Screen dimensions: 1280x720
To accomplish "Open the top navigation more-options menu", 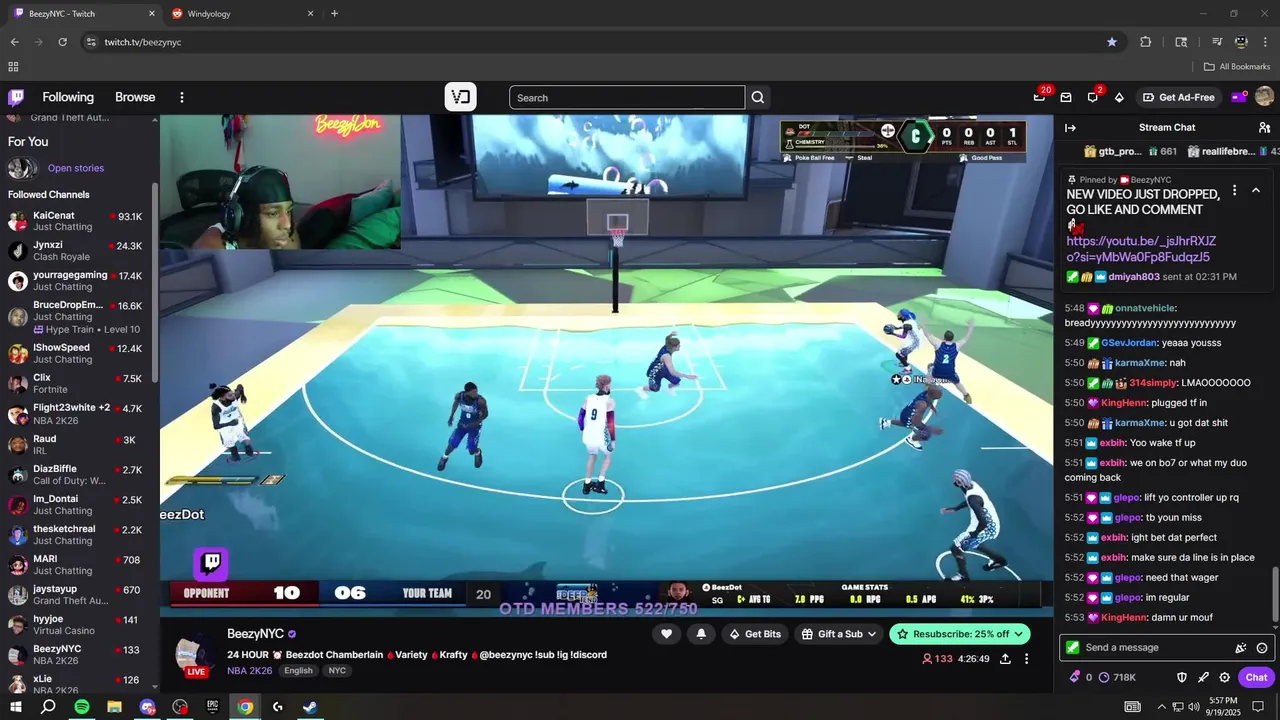I will coord(182,97).
